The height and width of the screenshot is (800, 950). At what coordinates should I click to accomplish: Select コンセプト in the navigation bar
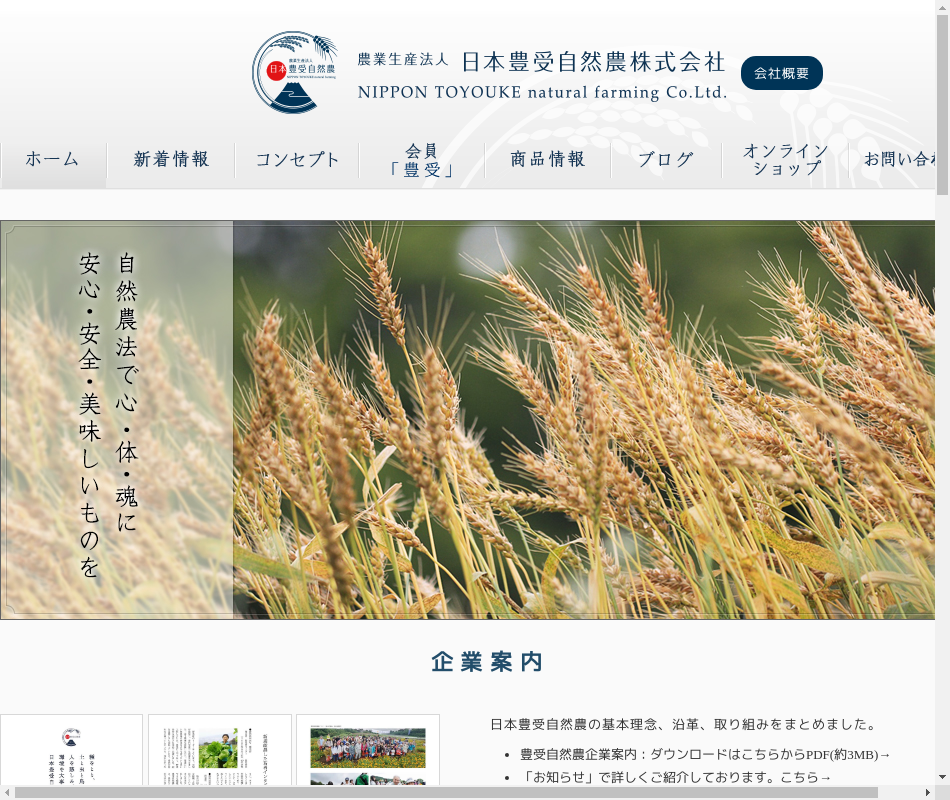point(297,160)
